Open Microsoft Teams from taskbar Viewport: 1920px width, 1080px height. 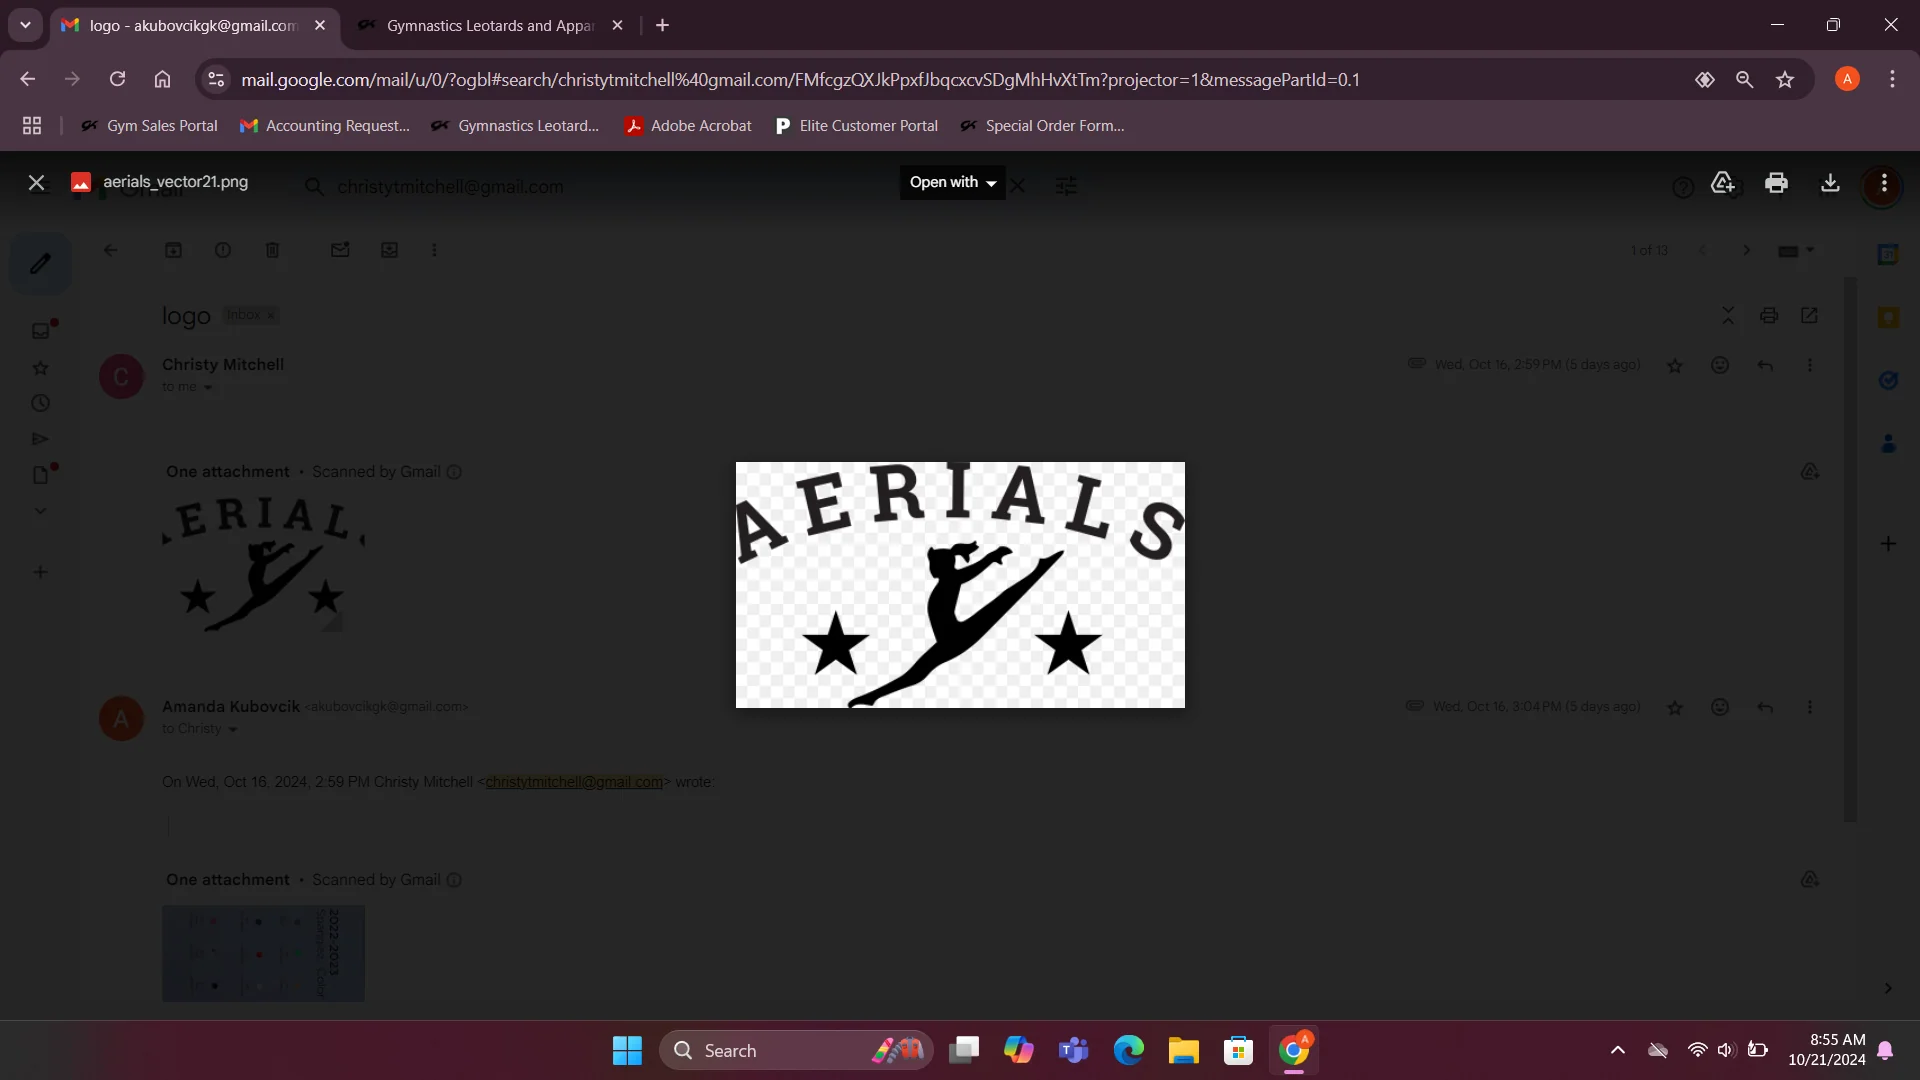[1074, 1050]
